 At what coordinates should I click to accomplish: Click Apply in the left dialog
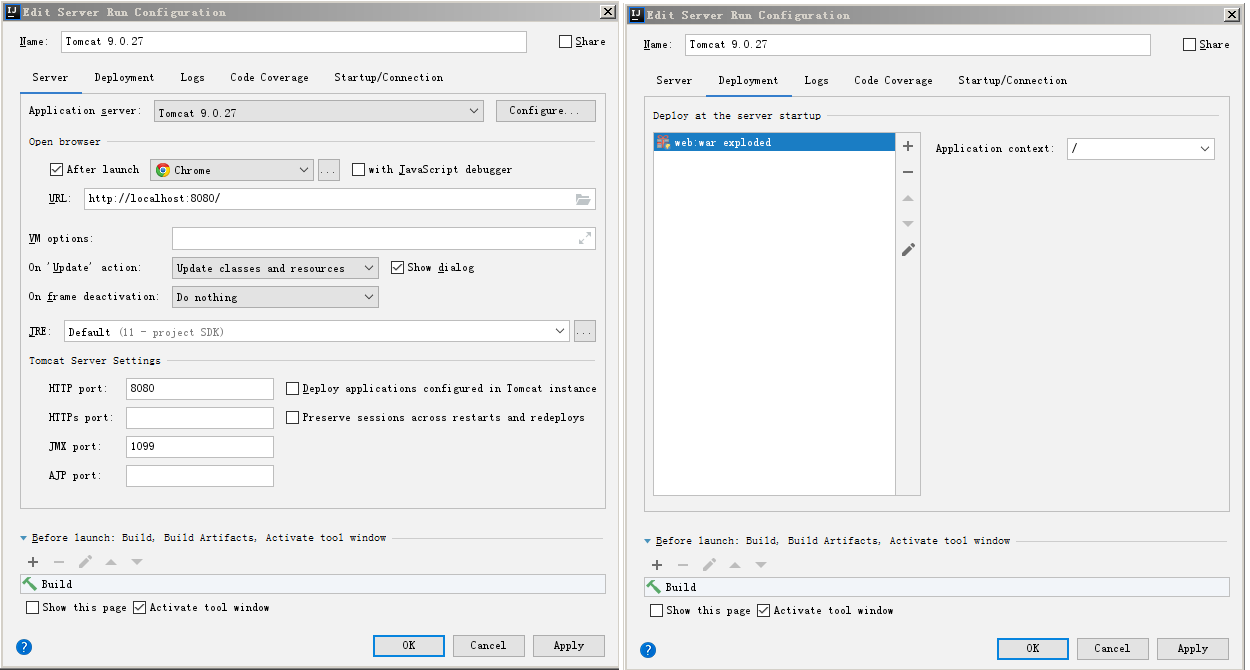pos(569,646)
